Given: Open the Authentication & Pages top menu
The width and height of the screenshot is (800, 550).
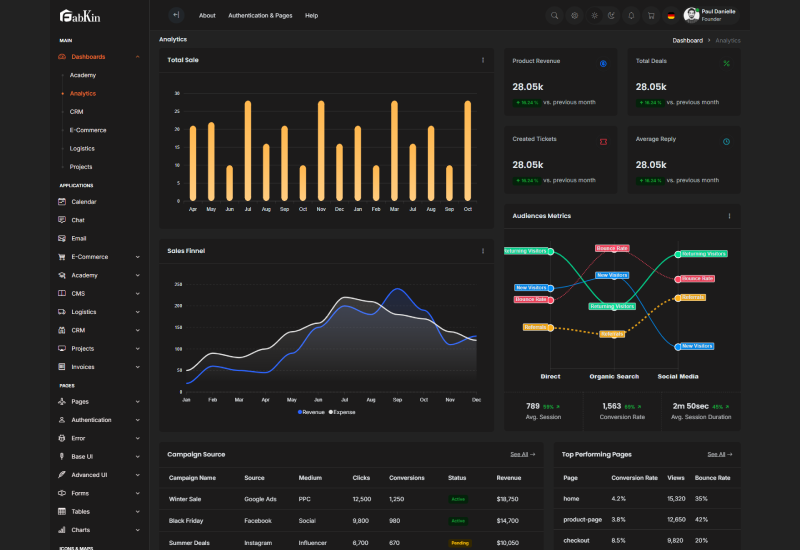Looking at the screenshot, I should [259, 16].
